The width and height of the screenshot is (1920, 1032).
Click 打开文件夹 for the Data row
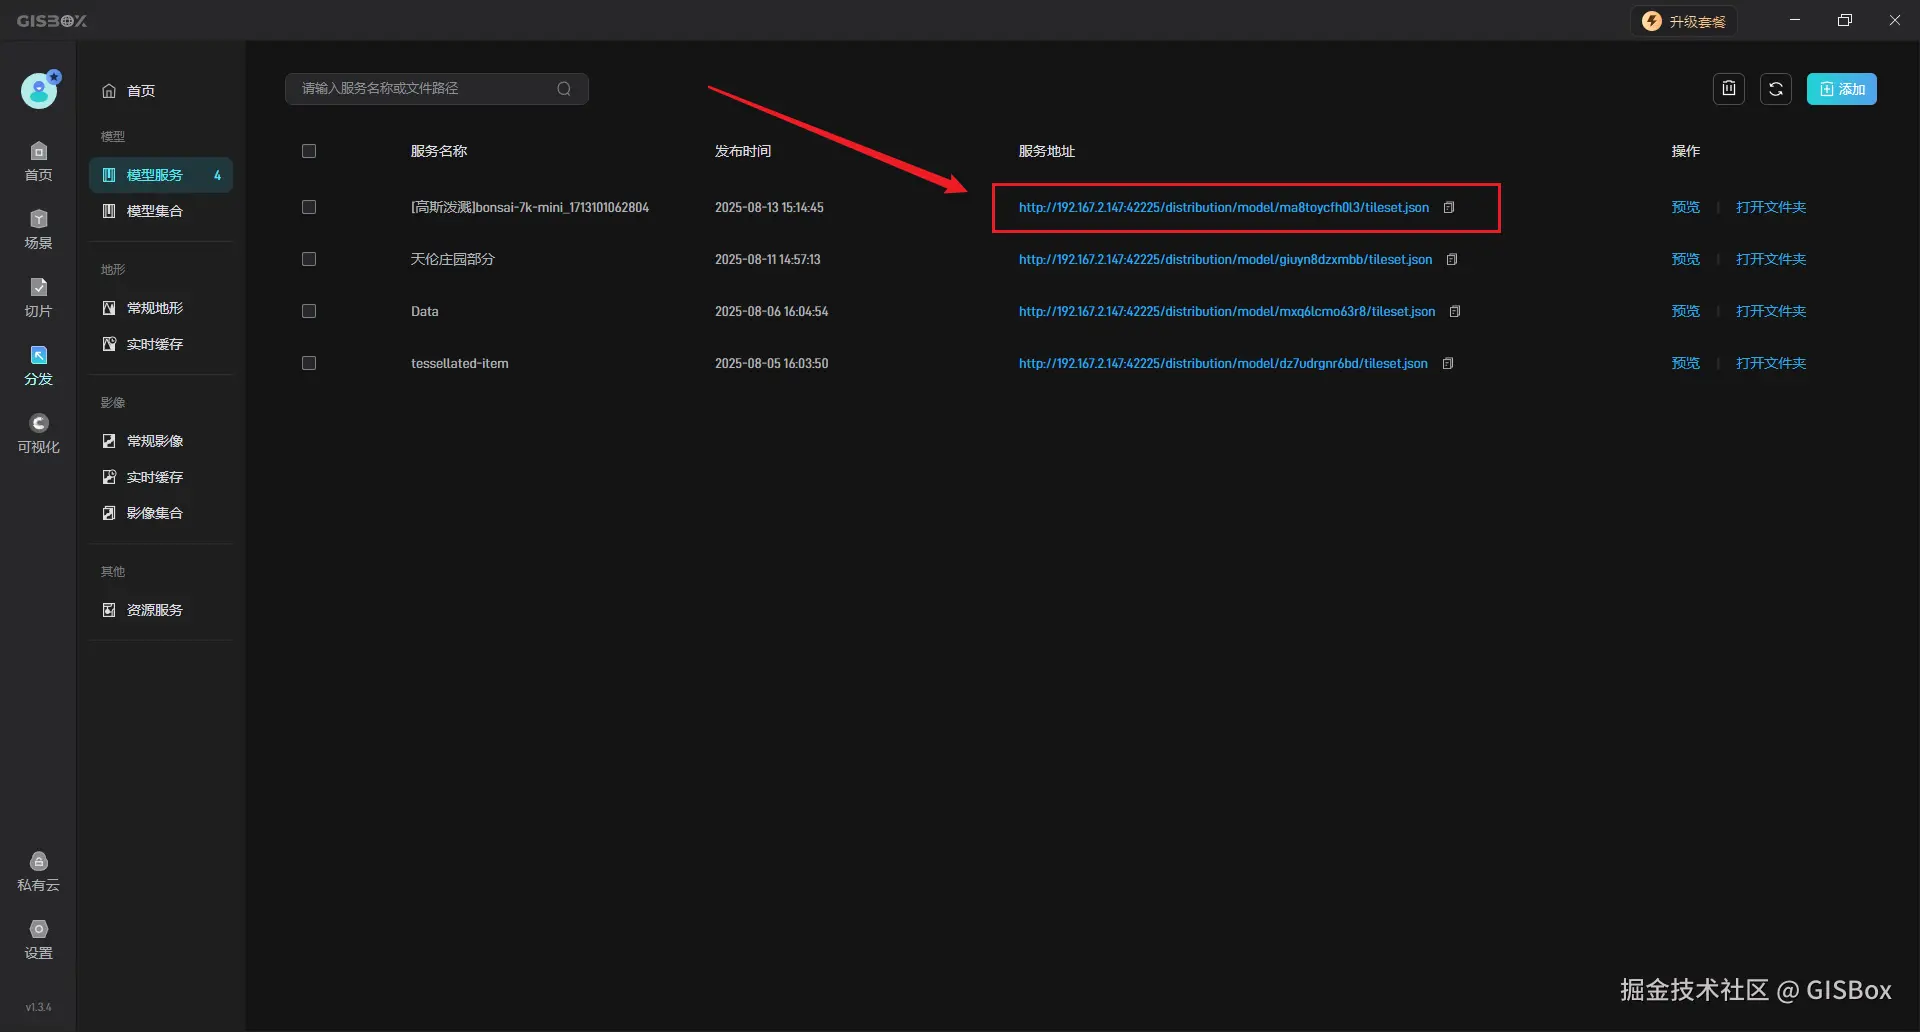click(1771, 312)
